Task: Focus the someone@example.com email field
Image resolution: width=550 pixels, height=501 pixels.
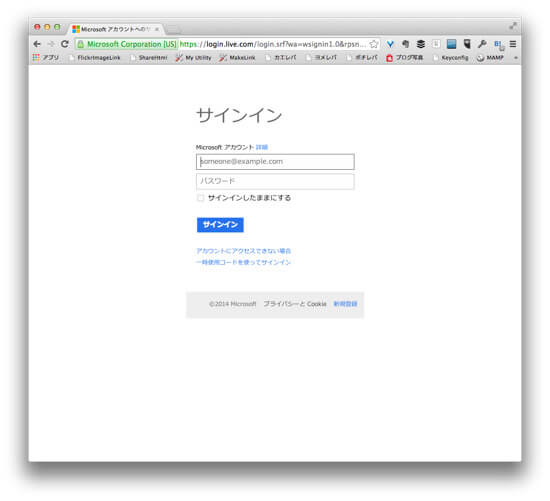Action: pyautogui.click(x=275, y=162)
